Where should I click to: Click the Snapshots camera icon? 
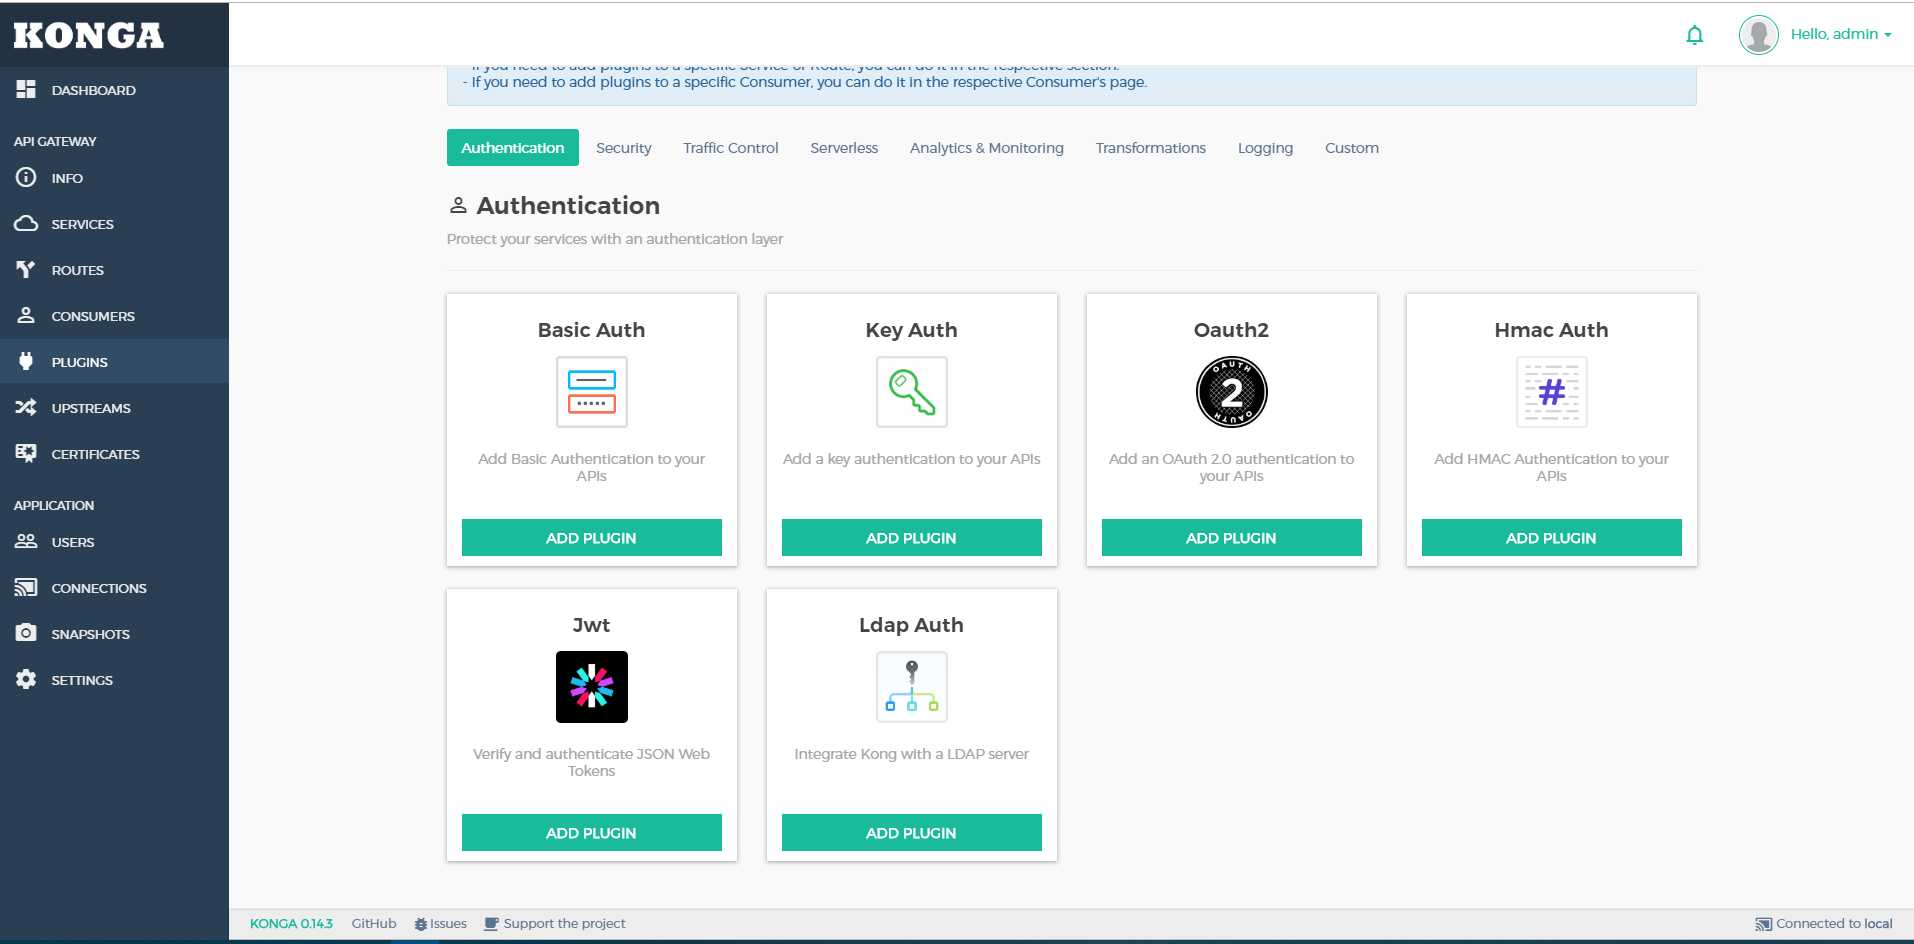point(26,633)
